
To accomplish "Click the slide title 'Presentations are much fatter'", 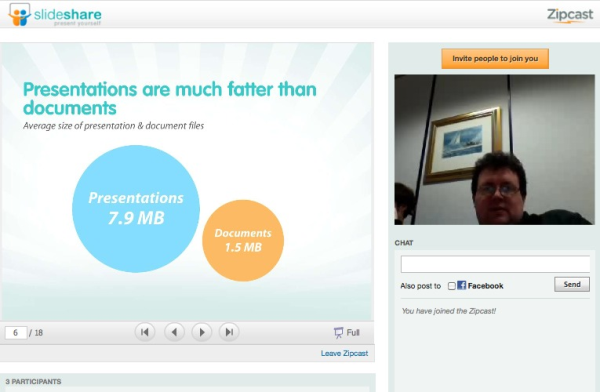I will coord(170,98).
